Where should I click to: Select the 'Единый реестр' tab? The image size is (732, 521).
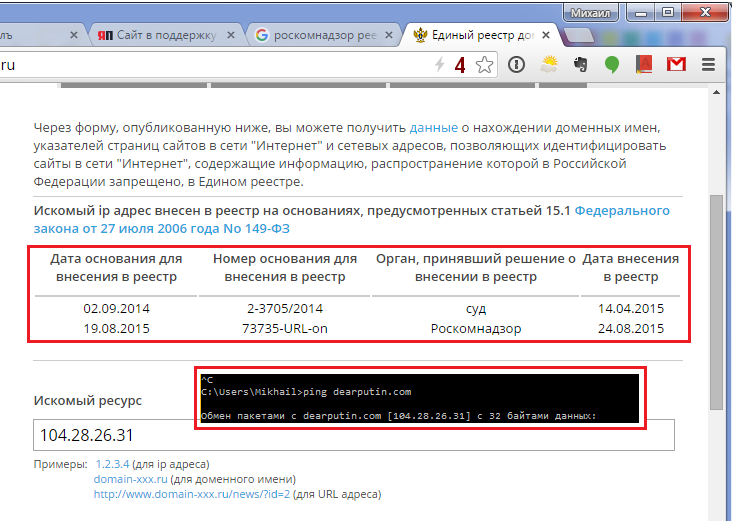tap(481, 35)
